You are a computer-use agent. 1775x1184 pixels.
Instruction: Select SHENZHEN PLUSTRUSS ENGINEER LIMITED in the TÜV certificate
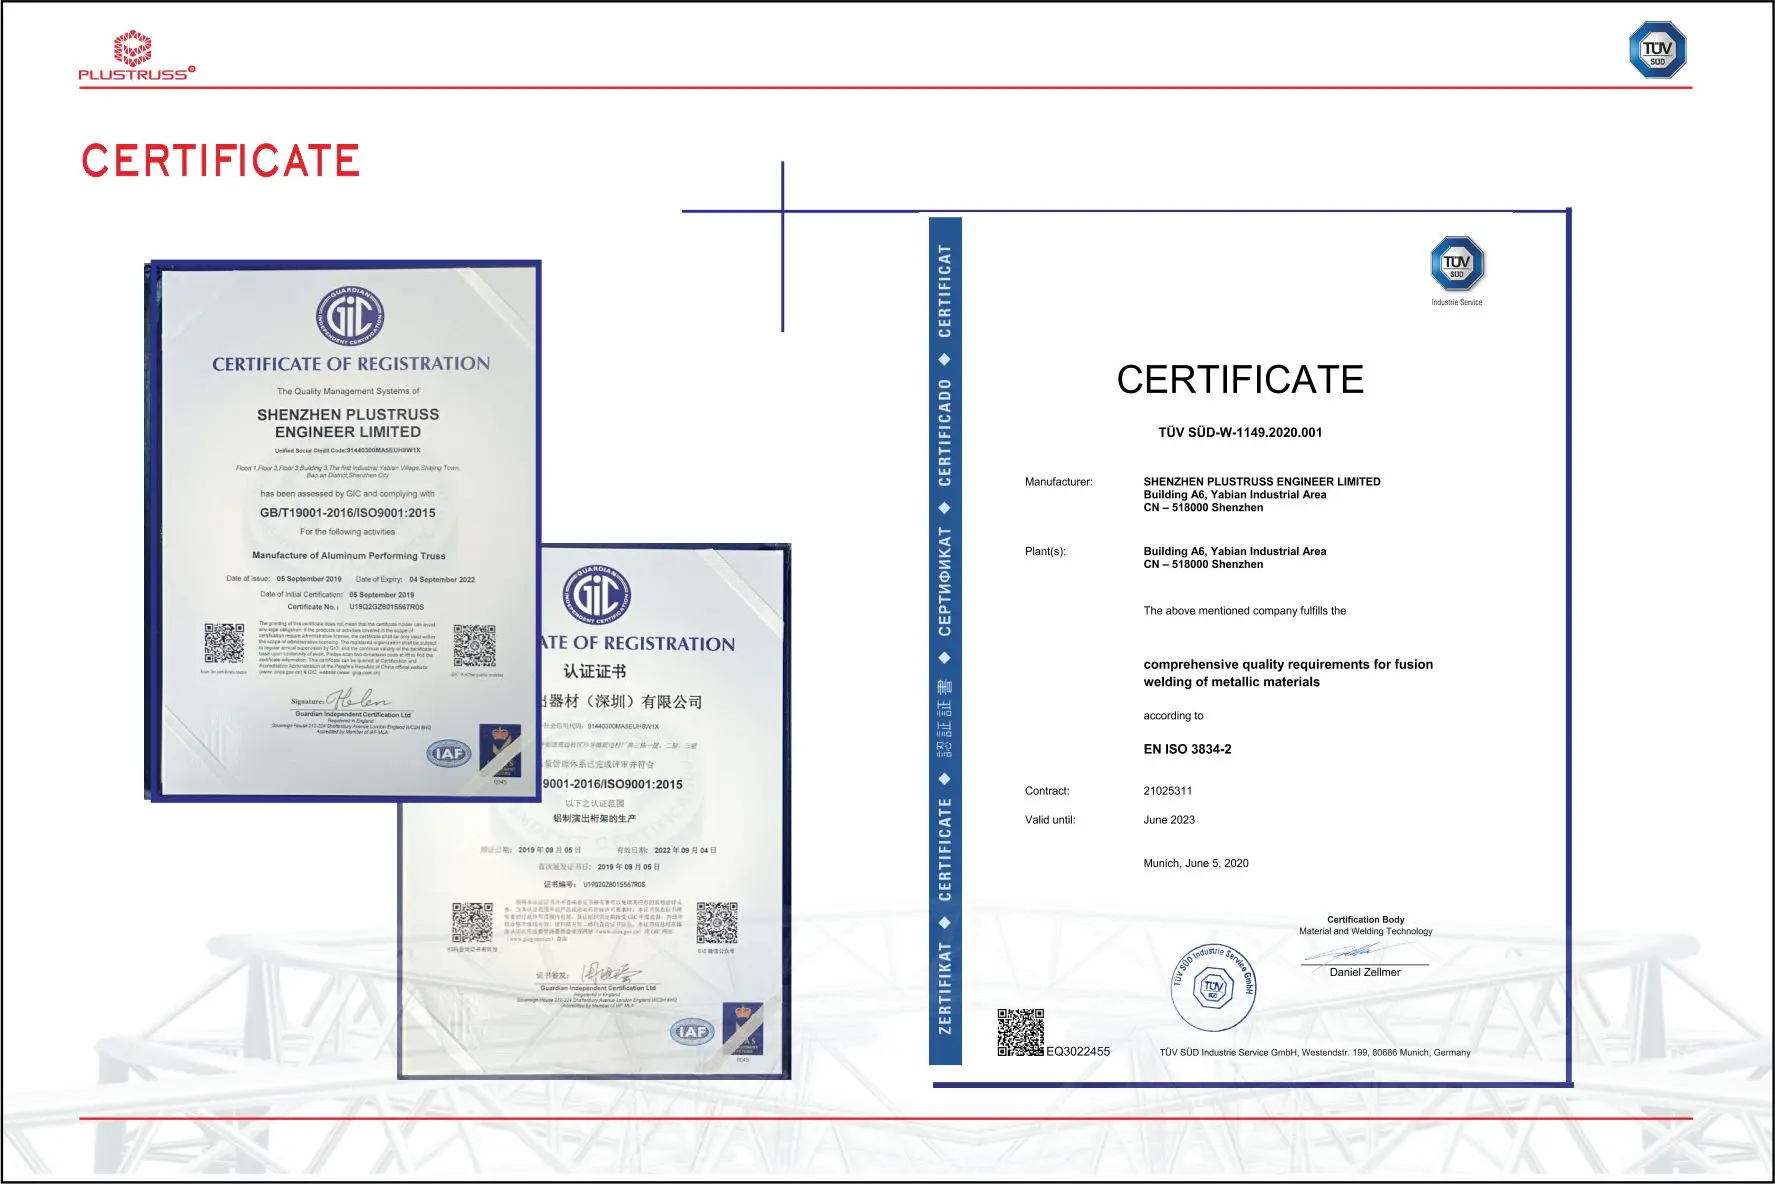(1262, 482)
